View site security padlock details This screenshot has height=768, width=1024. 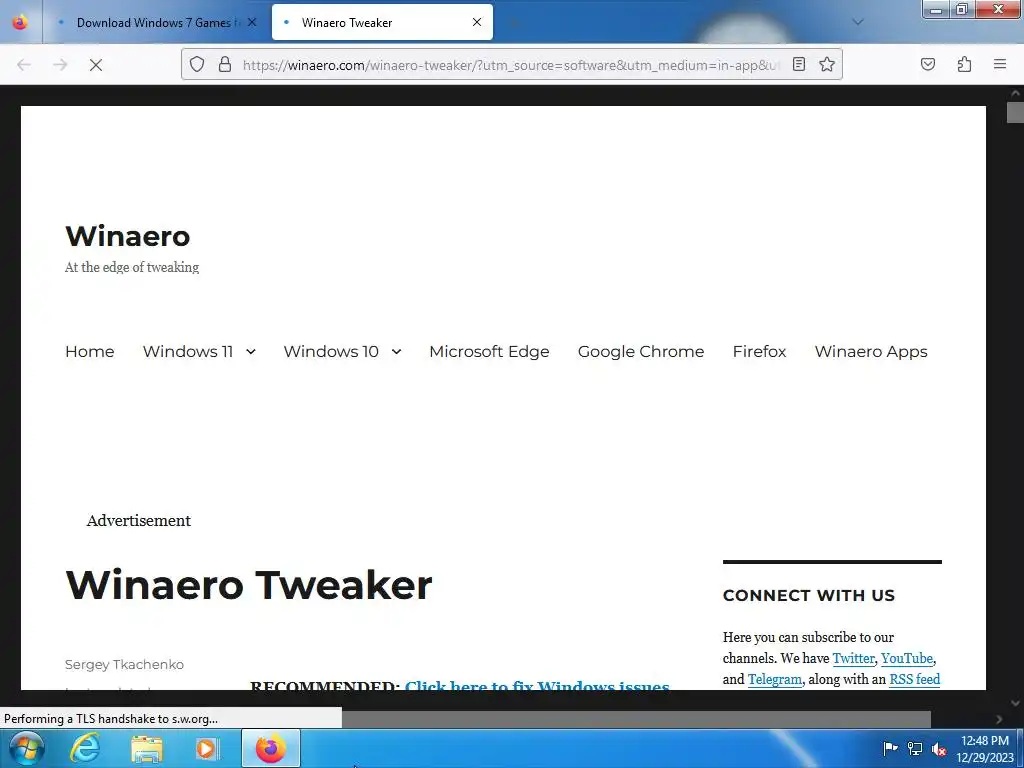tap(225, 64)
